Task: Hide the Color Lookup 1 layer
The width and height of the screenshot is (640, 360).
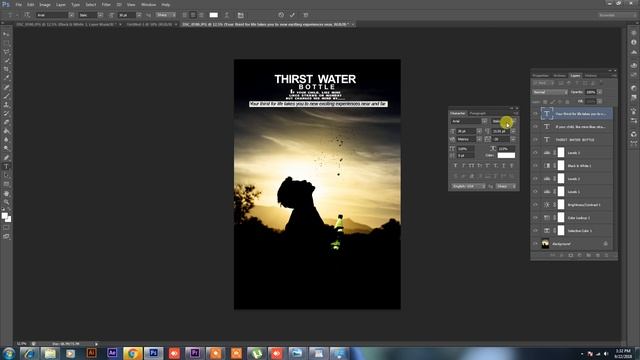Action: (x=535, y=218)
